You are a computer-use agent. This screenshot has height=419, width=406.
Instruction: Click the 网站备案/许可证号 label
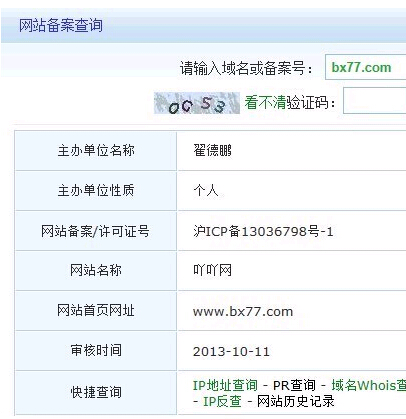[95, 231]
